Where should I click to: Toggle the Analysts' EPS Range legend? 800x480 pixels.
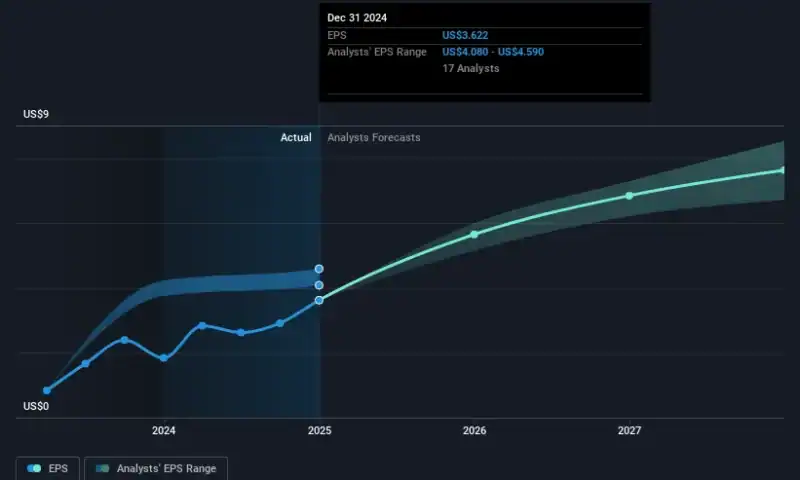pyautogui.click(x=156, y=468)
